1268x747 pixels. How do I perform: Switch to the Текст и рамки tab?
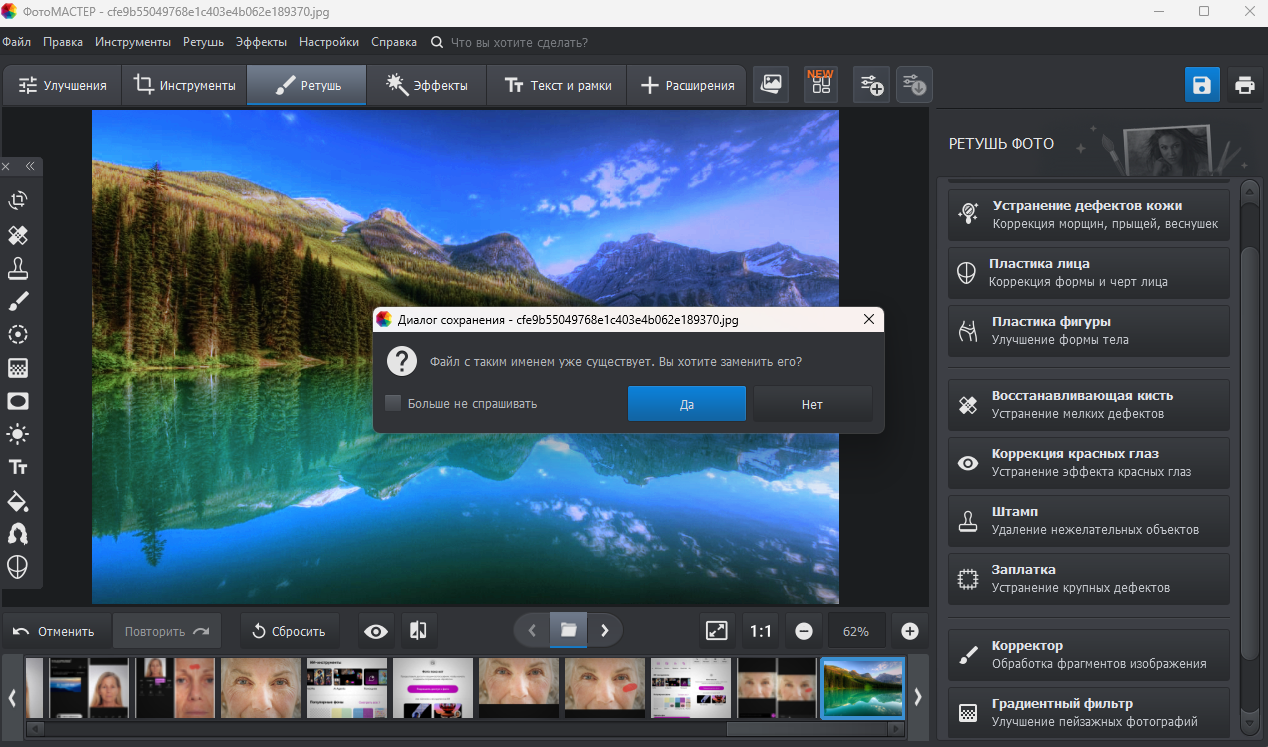tap(557, 85)
